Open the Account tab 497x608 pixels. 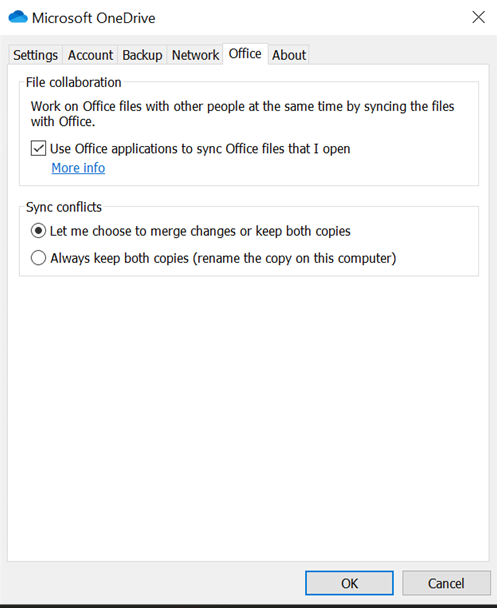pyautogui.click(x=90, y=55)
